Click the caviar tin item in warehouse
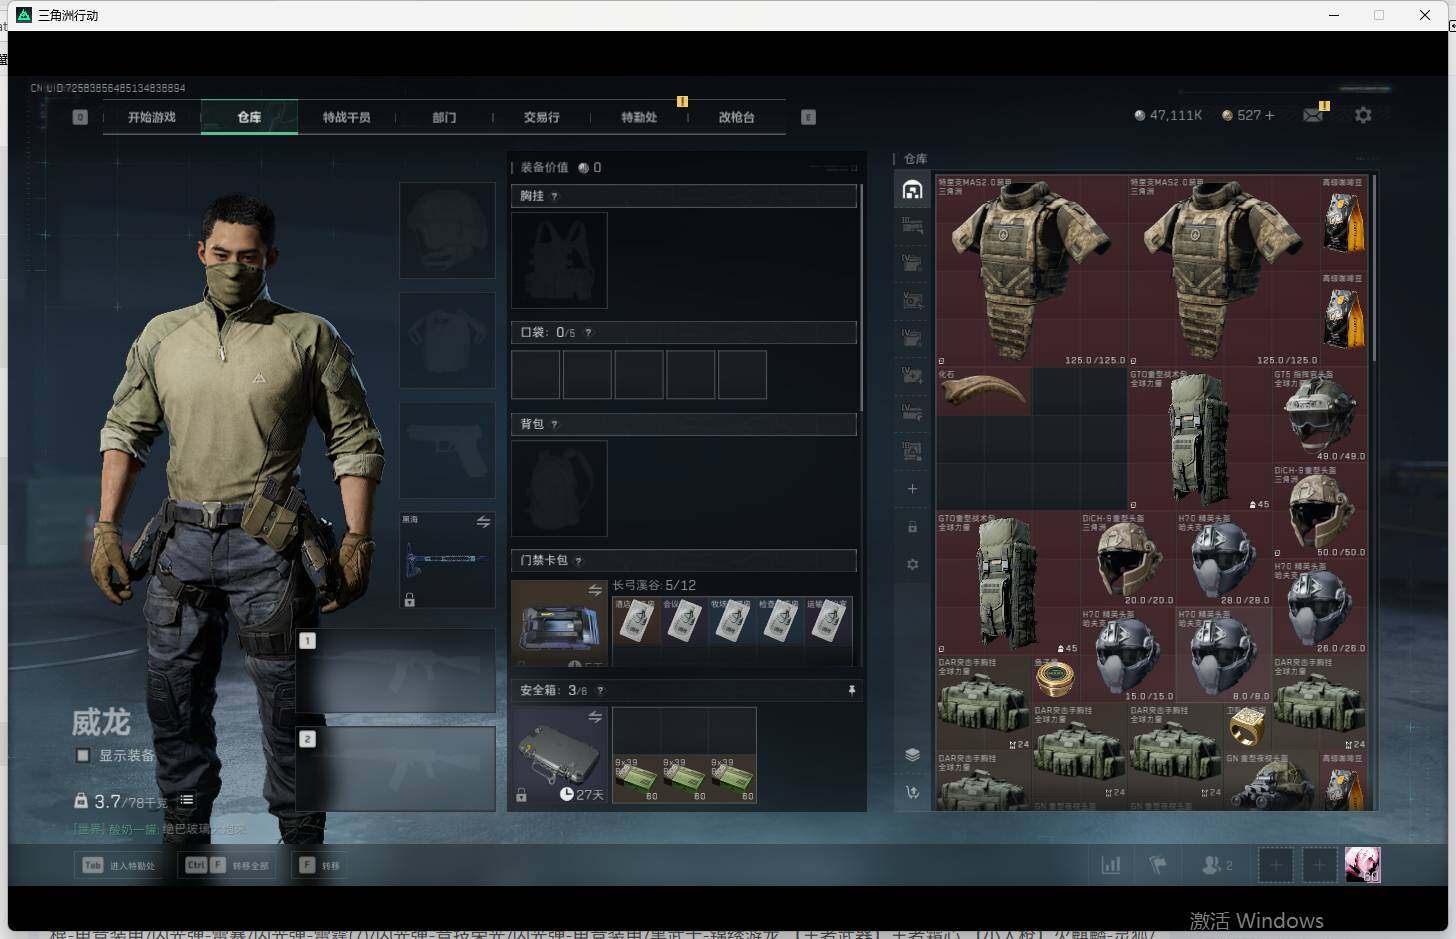Screen dimensions: 1456x939 tap(1054, 679)
